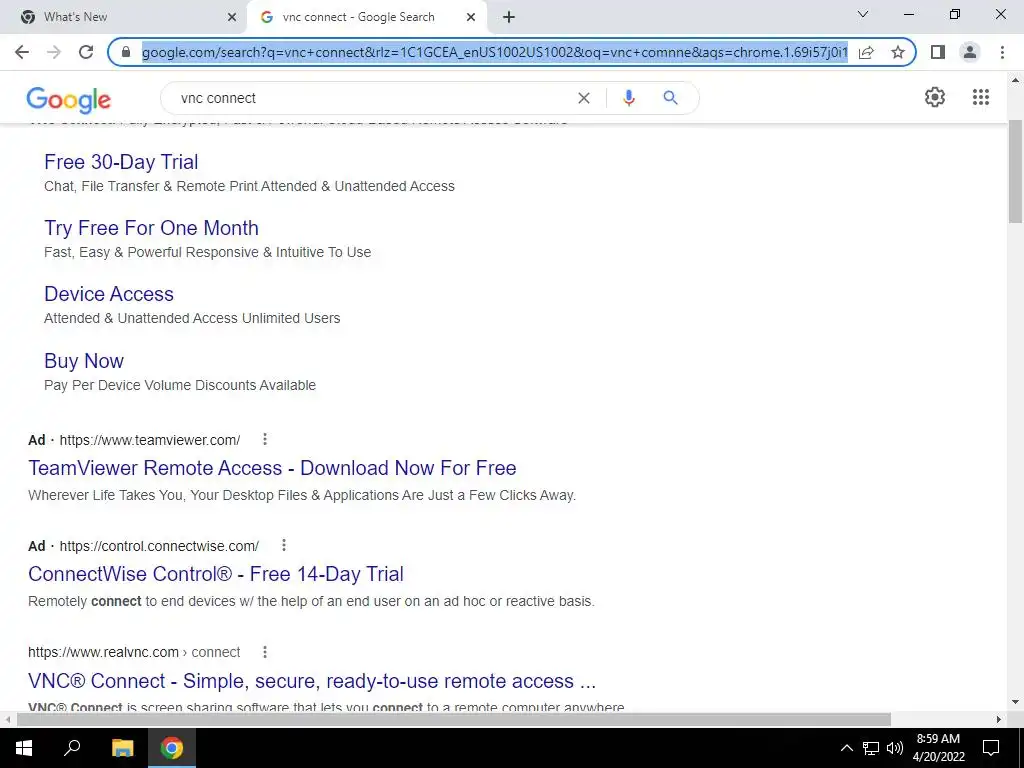Open Windows taskbar search
The width and height of the screenshot is (1024, 768).
(x=72, y=748)
